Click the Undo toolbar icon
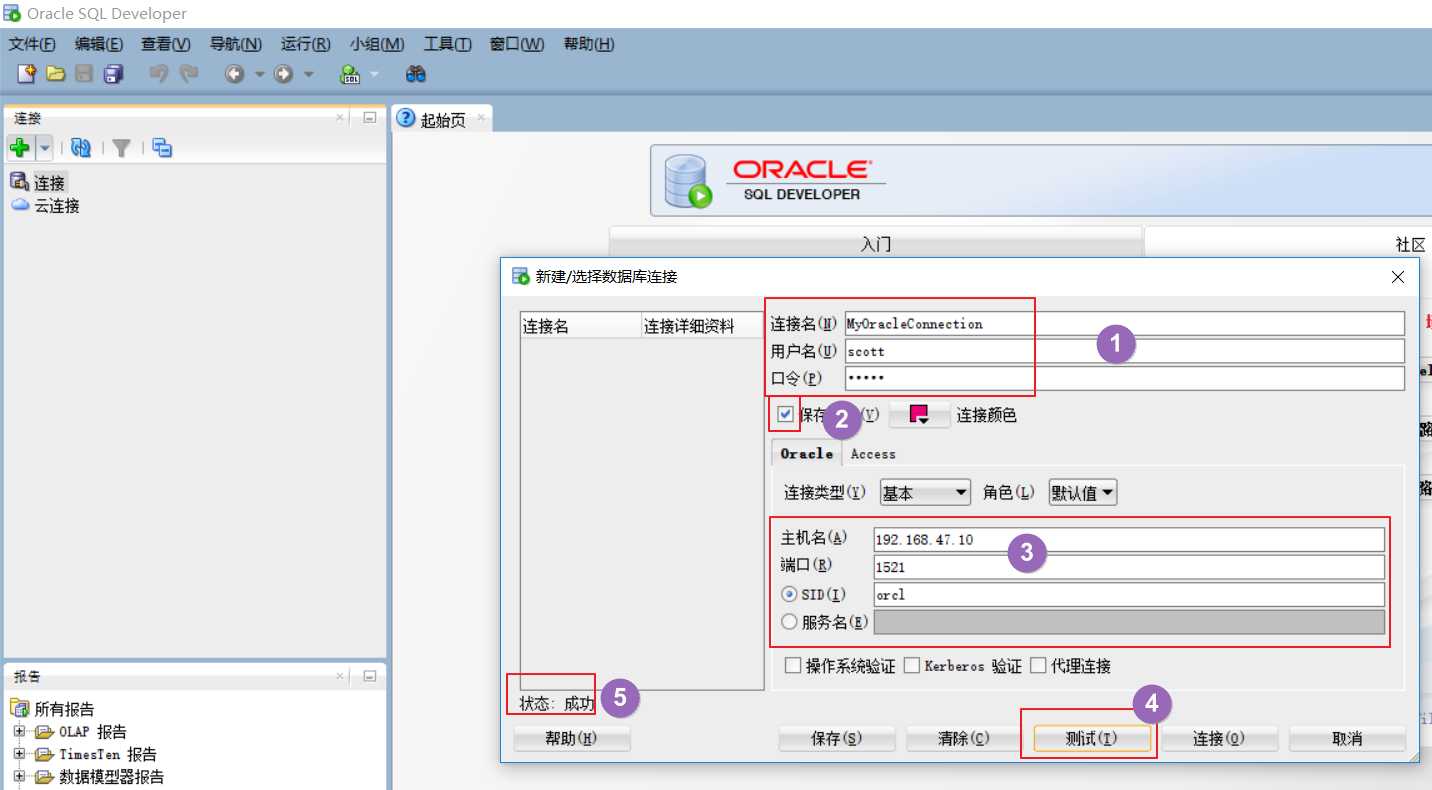The height and width of the screenshot is (790, 1432). point(158,73)
